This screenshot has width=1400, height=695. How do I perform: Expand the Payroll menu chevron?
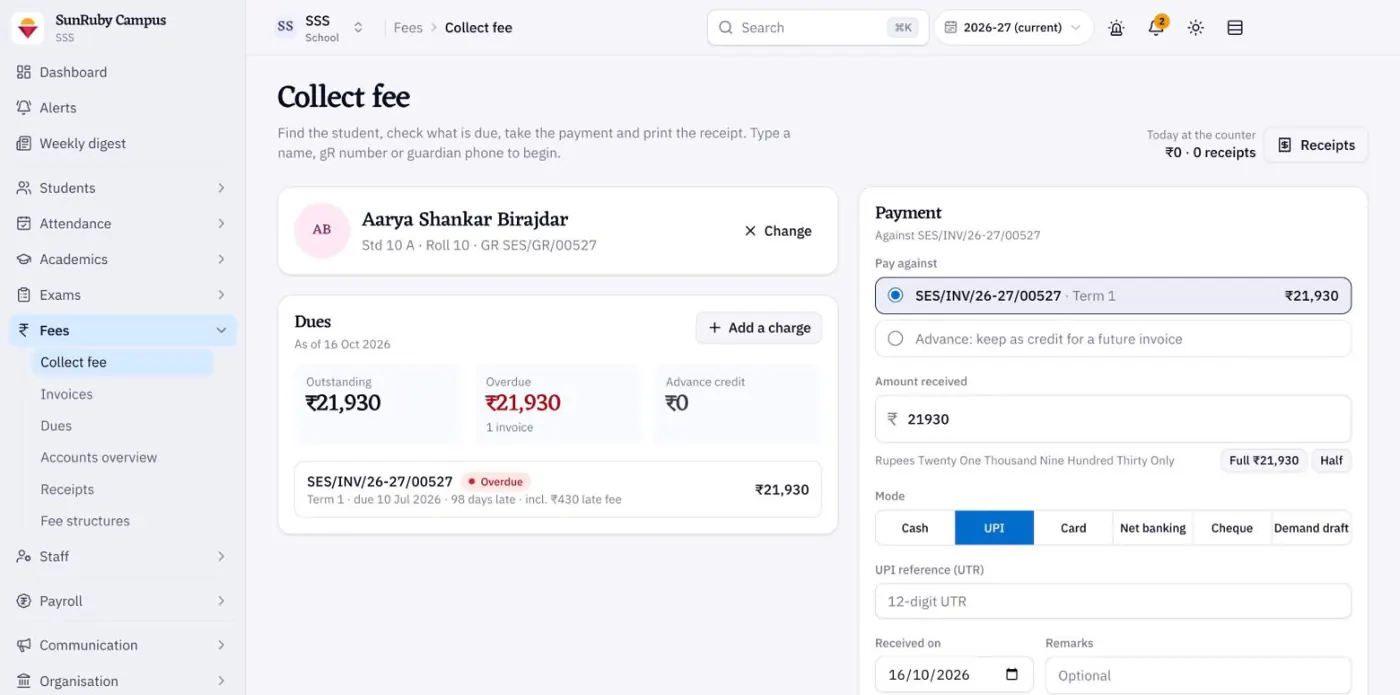pos(221,601)
